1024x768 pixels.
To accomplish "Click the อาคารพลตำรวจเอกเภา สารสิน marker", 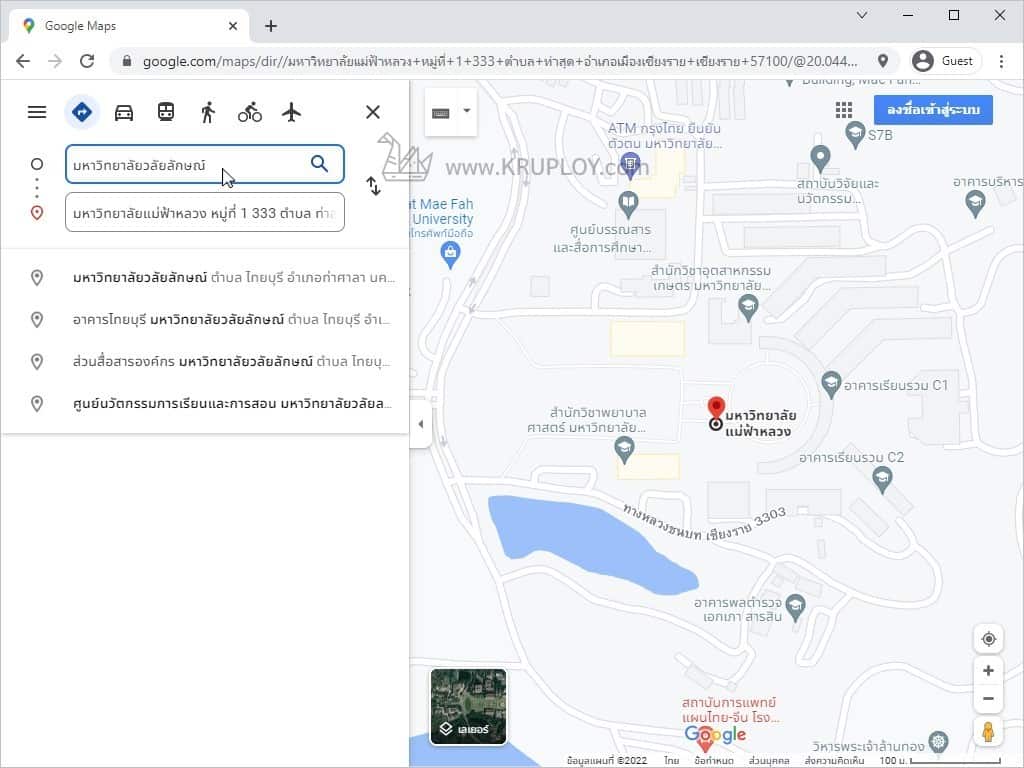I will pyautogui.click(x=795, y=607).
